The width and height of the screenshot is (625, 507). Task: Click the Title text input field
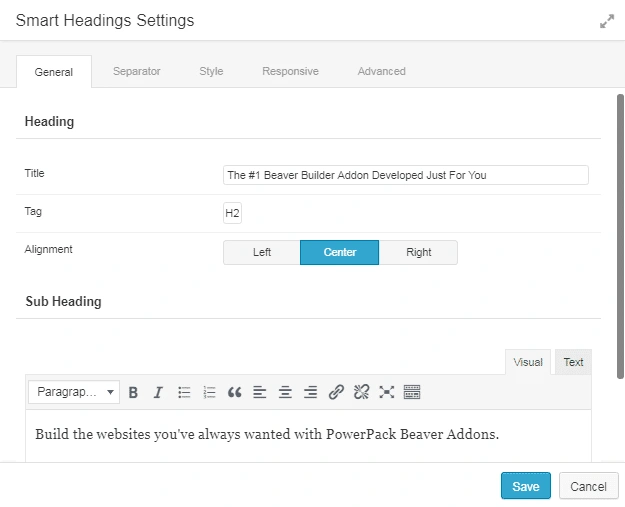coord(405,175)
